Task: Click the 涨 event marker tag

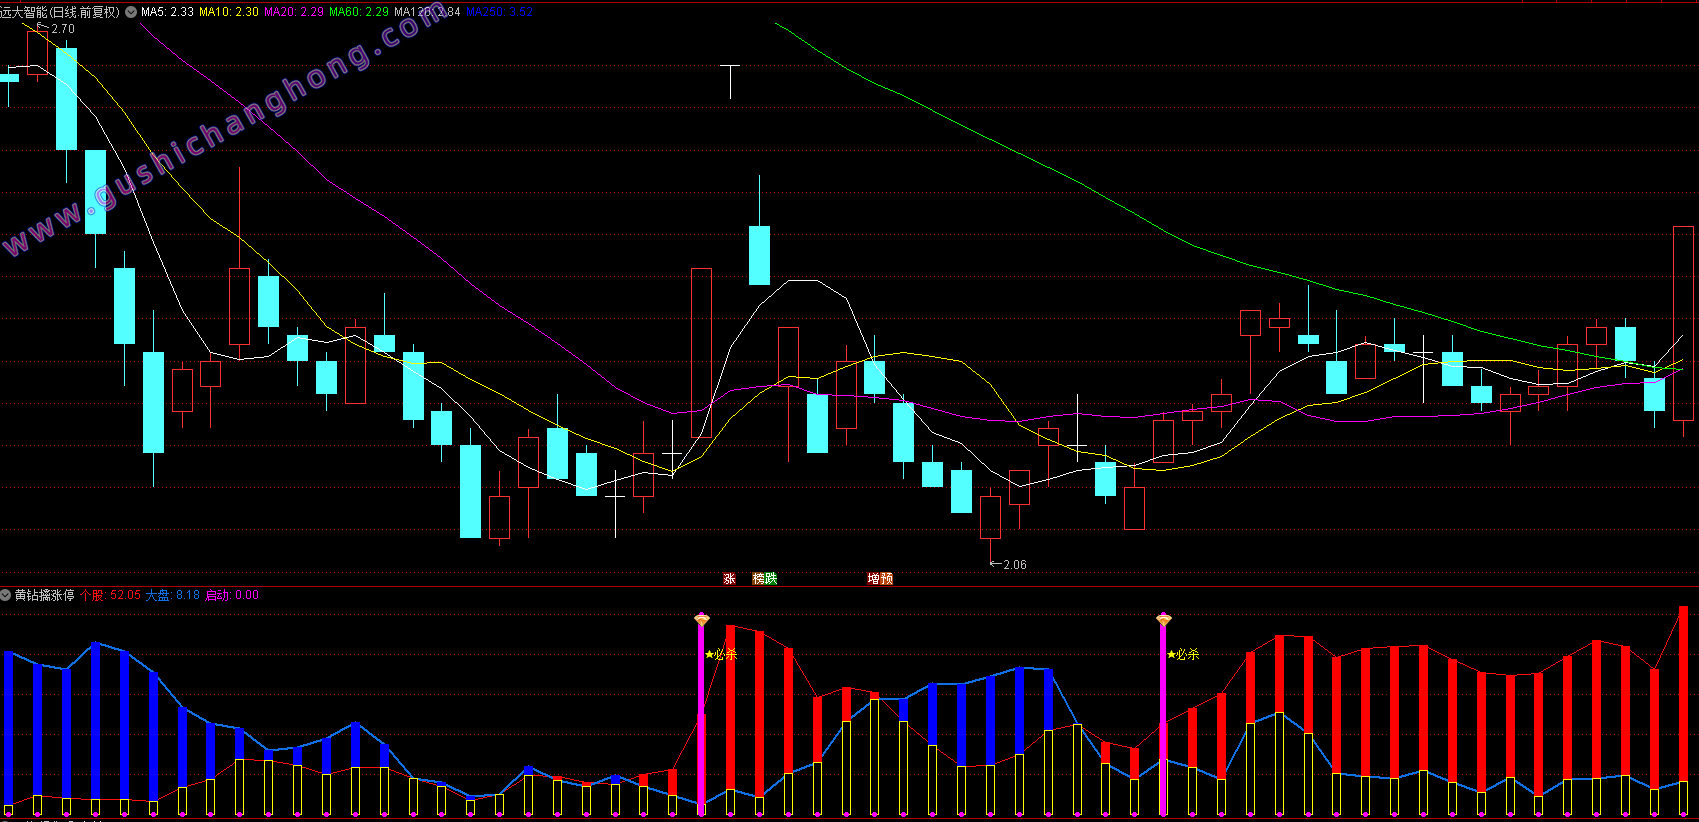Action: [729, 579]
